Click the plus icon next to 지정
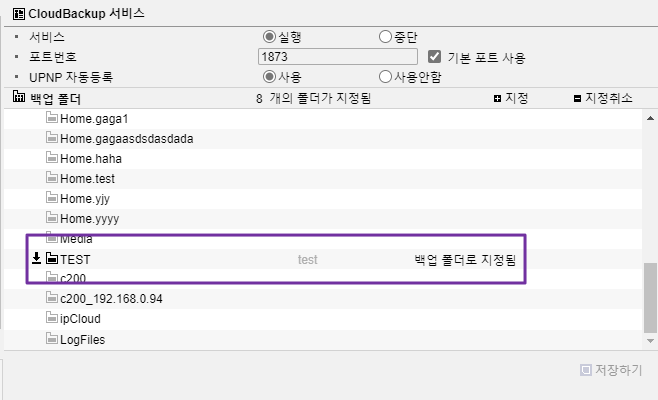This screenshot has height=400, width=658. [x=497, y=99]
